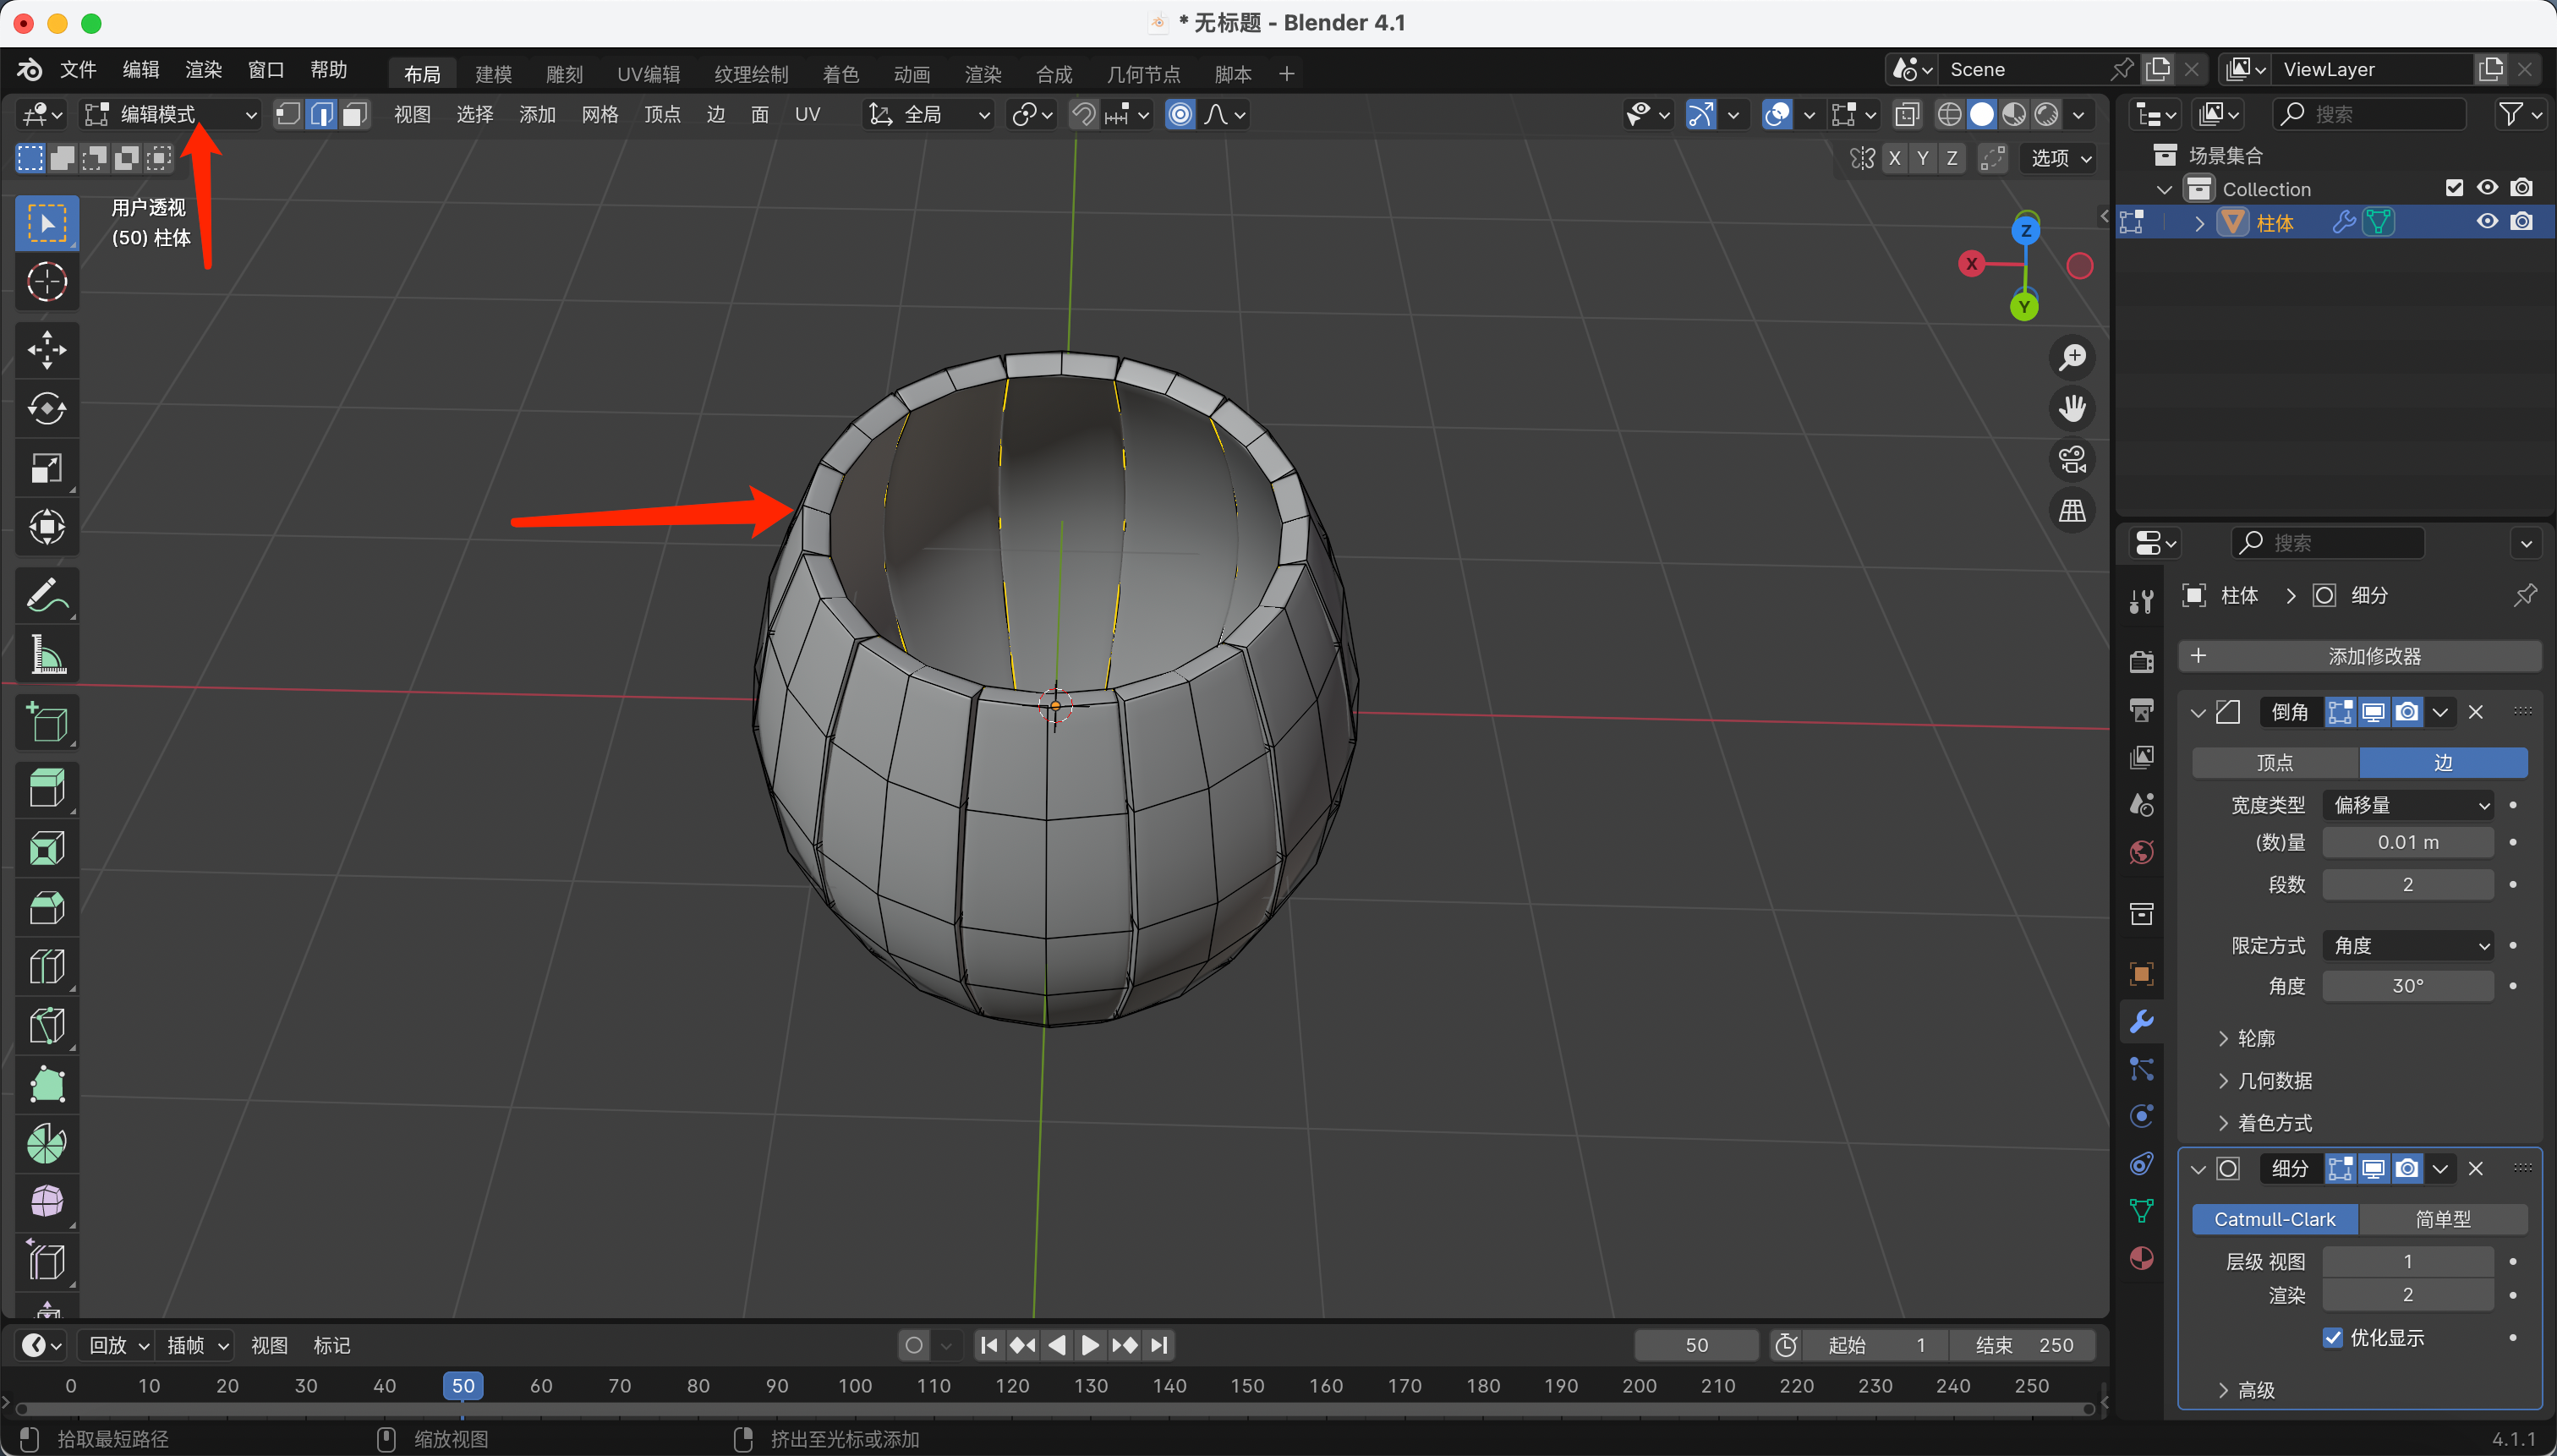This screenshot has width=2557, height=1456.
Task: Uncheck Collection exclude checkbox
Action: [x=2453, y=188]
